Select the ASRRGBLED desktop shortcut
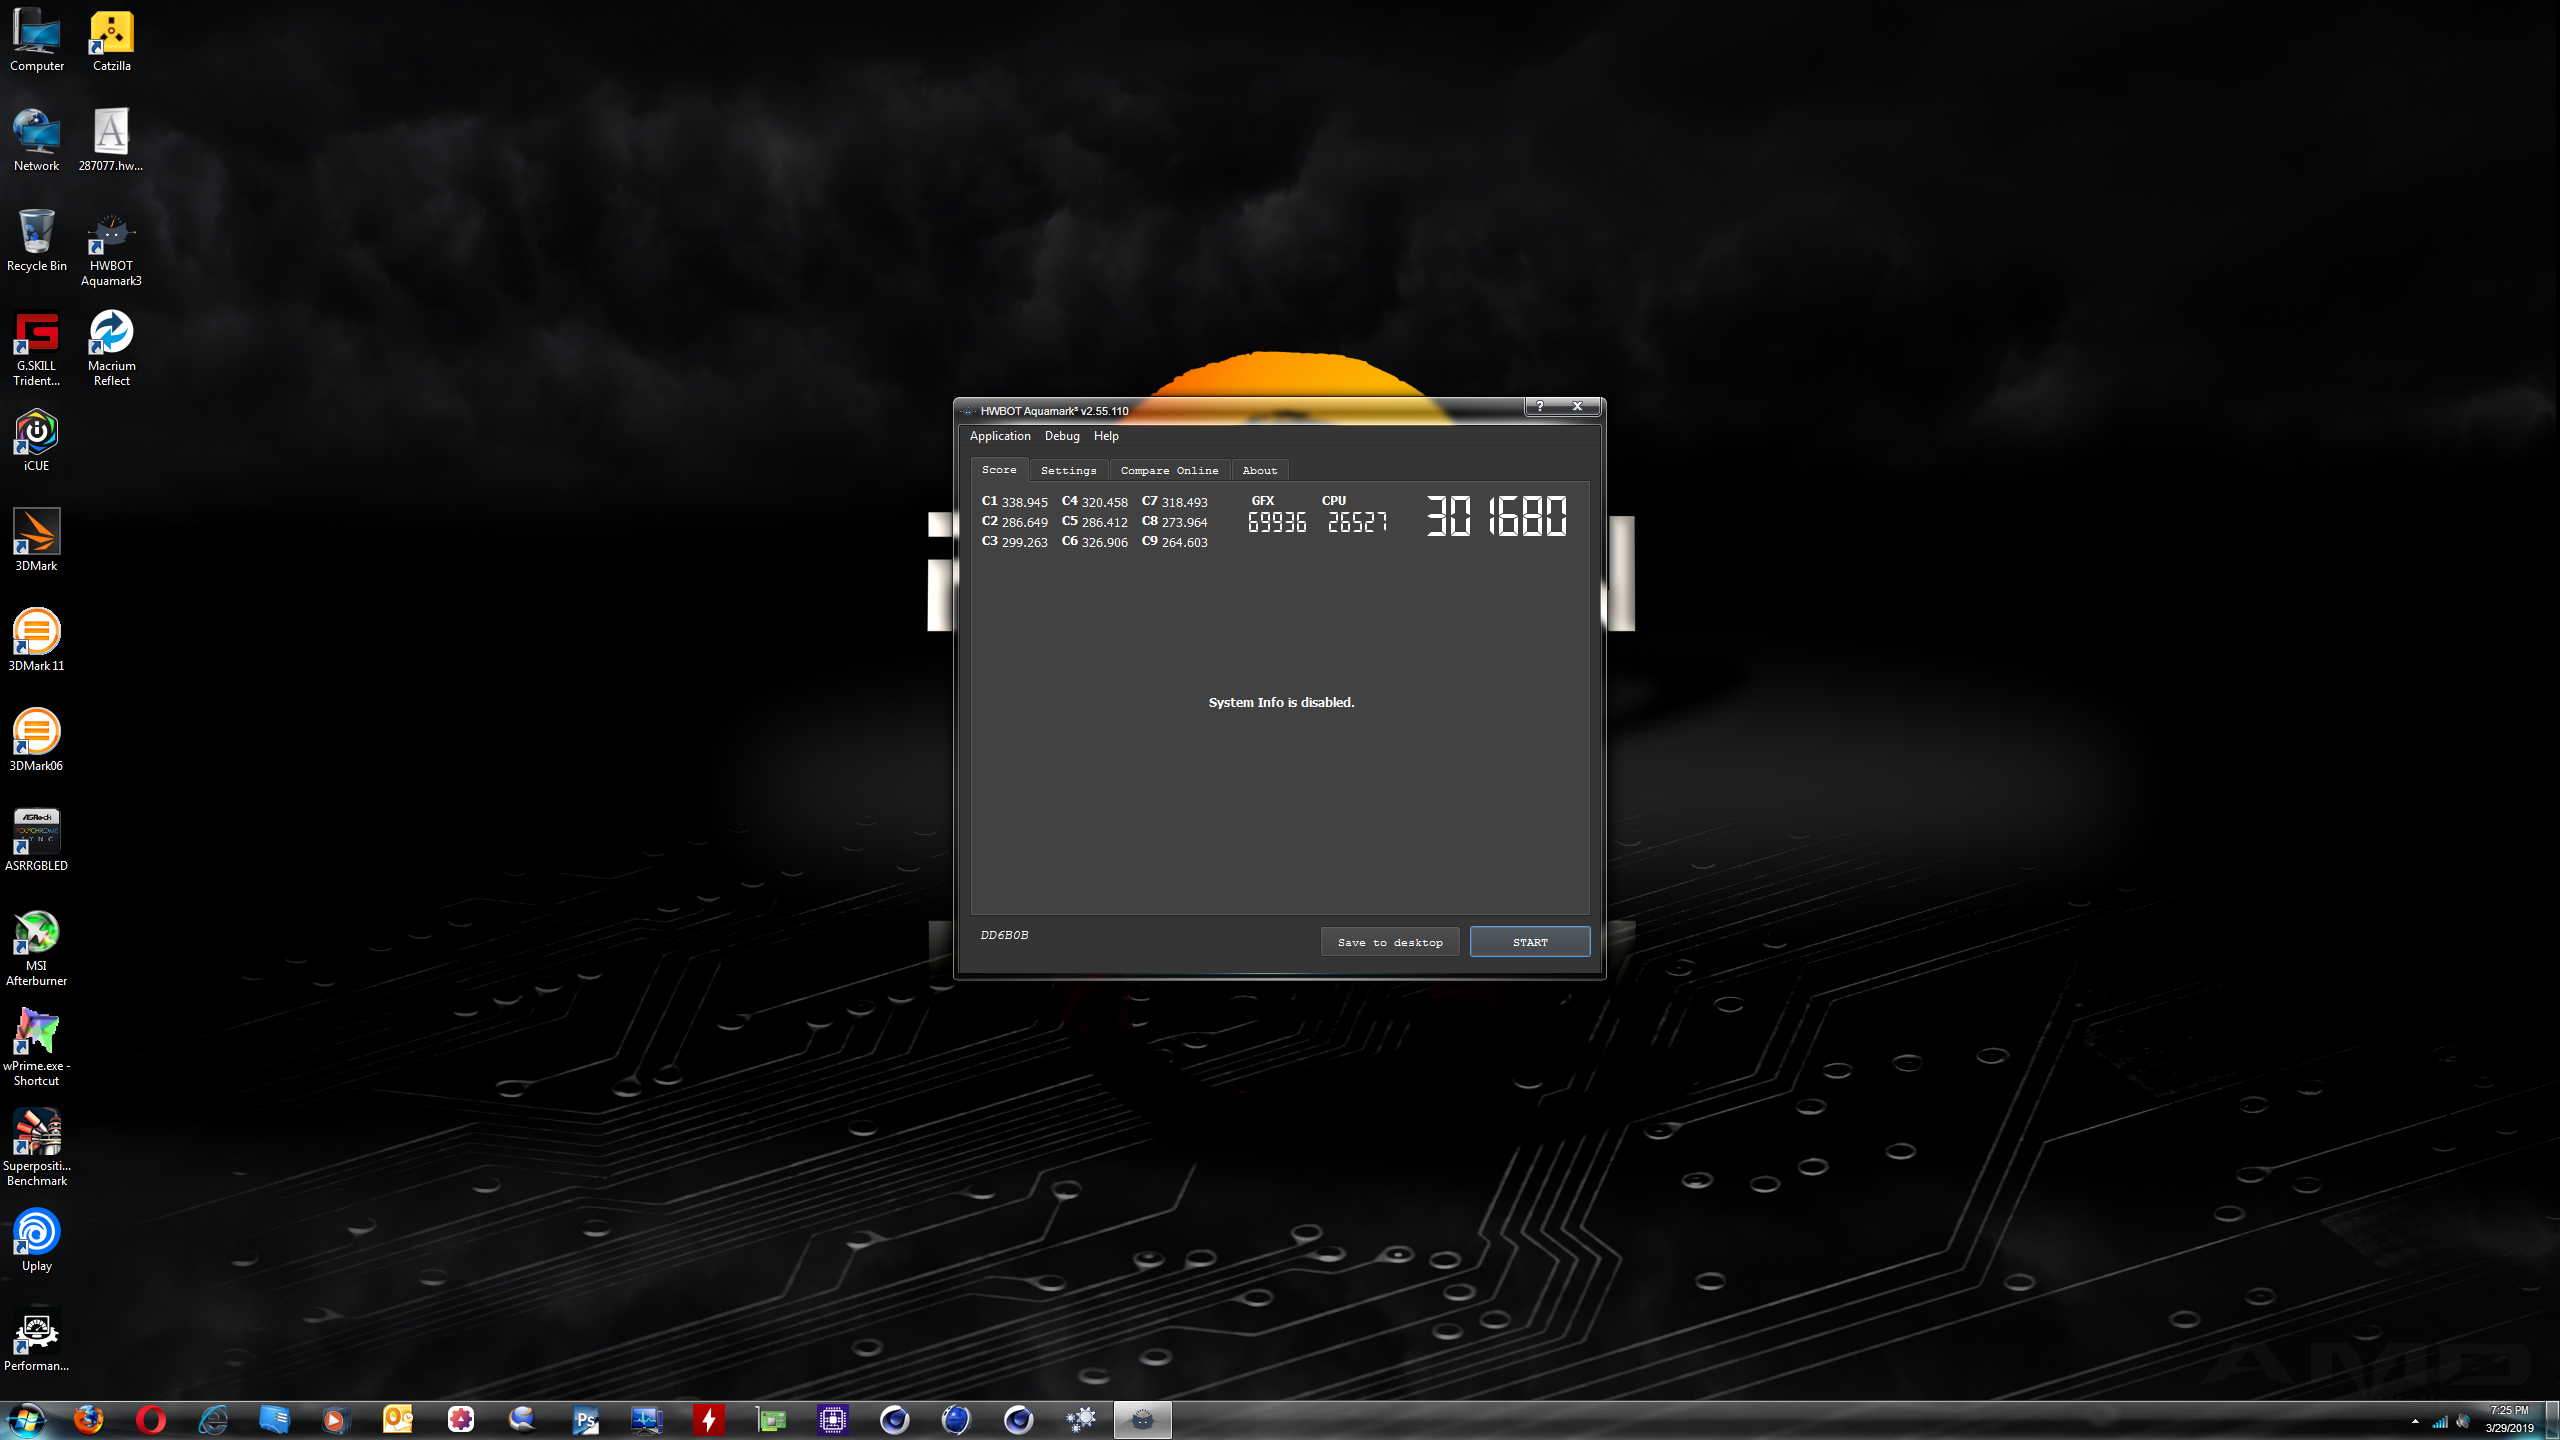 pos(37,841)
